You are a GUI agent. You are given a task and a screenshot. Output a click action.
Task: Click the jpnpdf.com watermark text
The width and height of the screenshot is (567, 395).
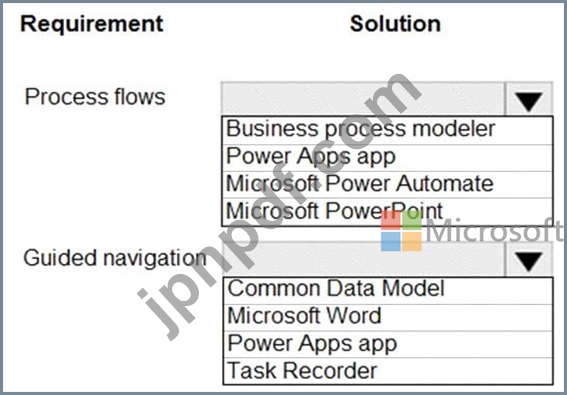[278, 206]
